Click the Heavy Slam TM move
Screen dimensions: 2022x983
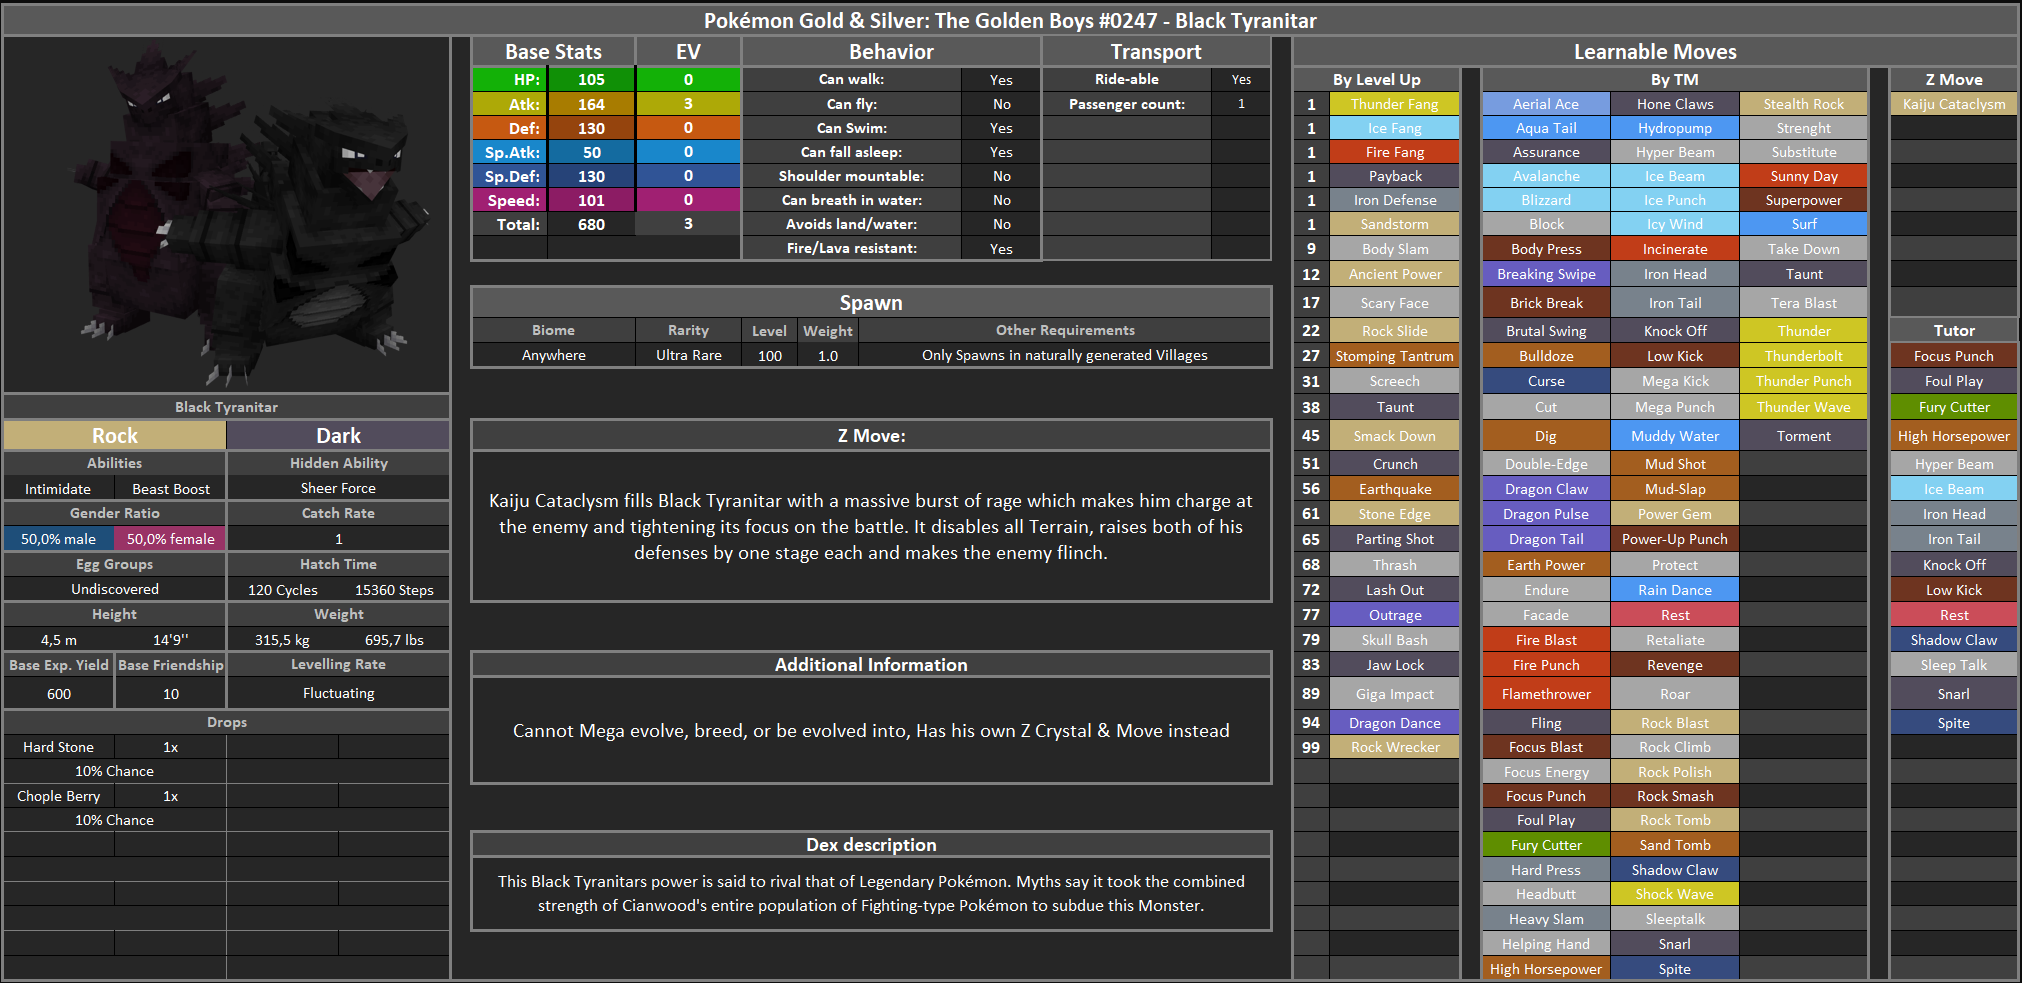1546,919
